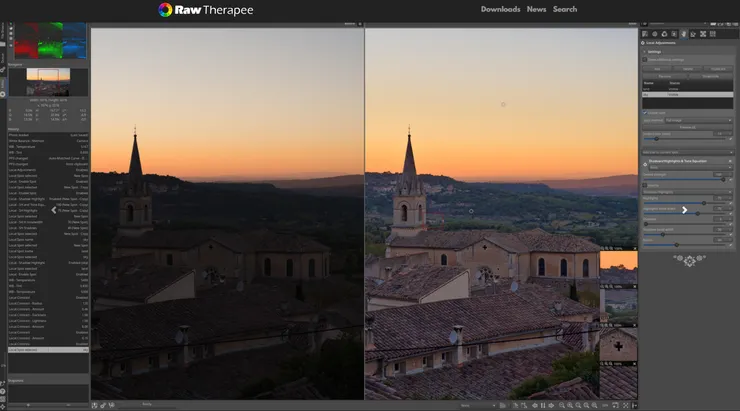Click the last icon at bottom toolbar's right end
The width and height of the screenshot is (740, 411).
click(634, 405)
